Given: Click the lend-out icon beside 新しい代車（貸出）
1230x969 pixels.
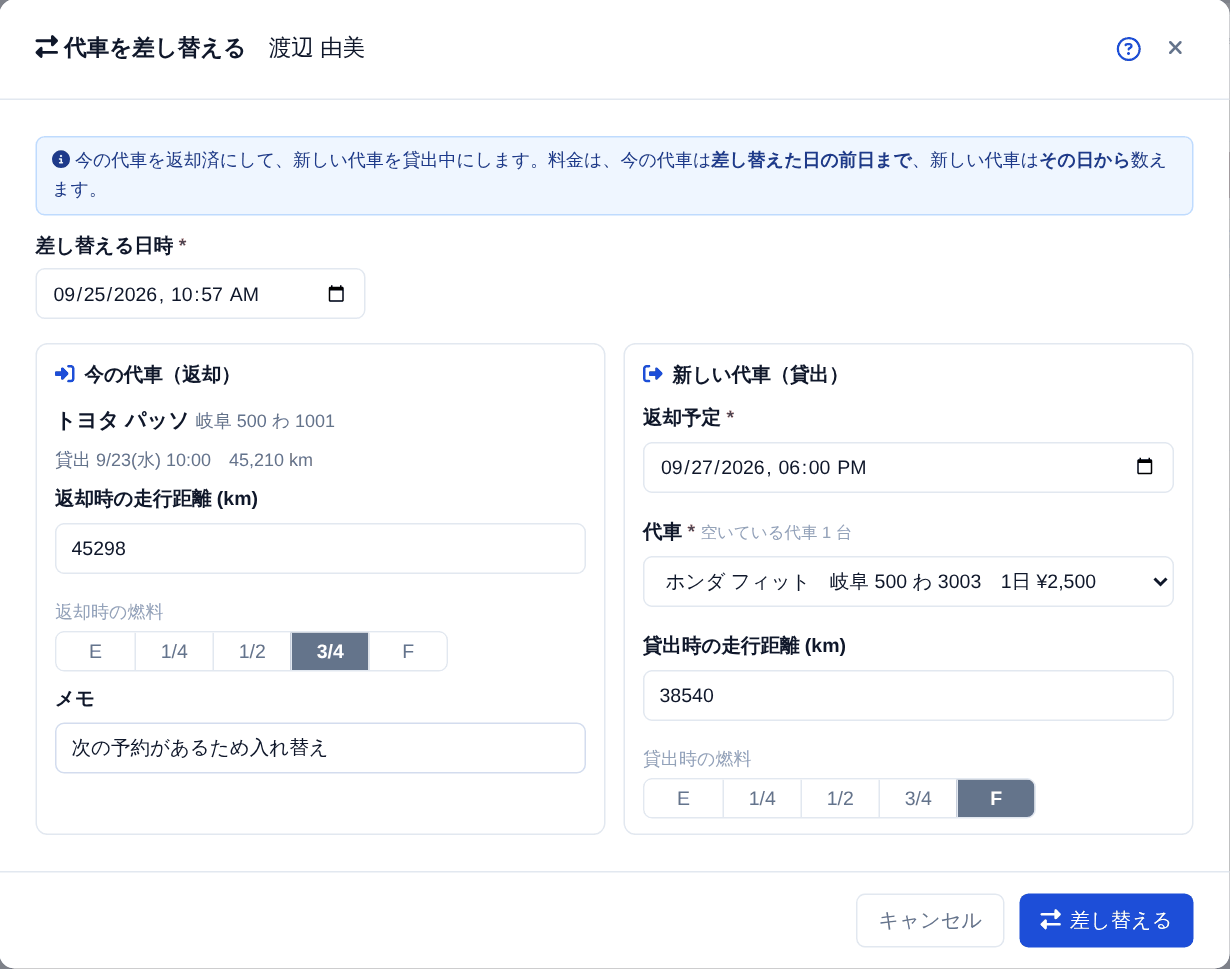Looking at the screenshot, I should pos(653,374).
